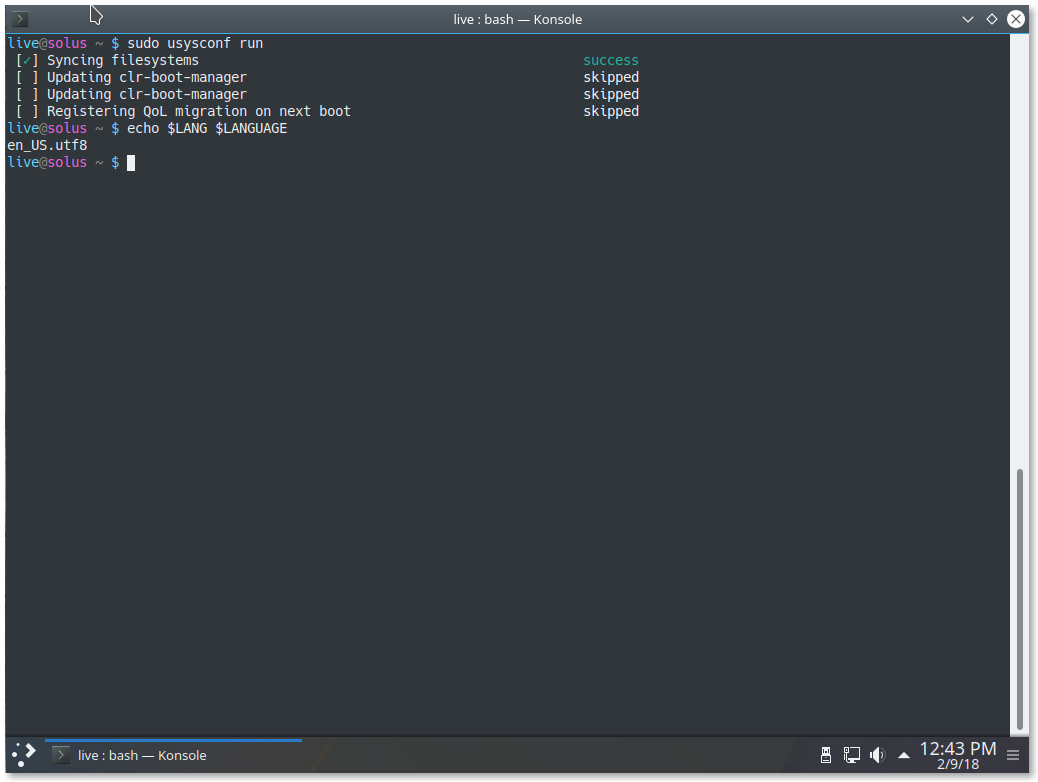1038x782 pixels.
Task: Click the date 2/9/18 in the panel
Action: point(957,764)
